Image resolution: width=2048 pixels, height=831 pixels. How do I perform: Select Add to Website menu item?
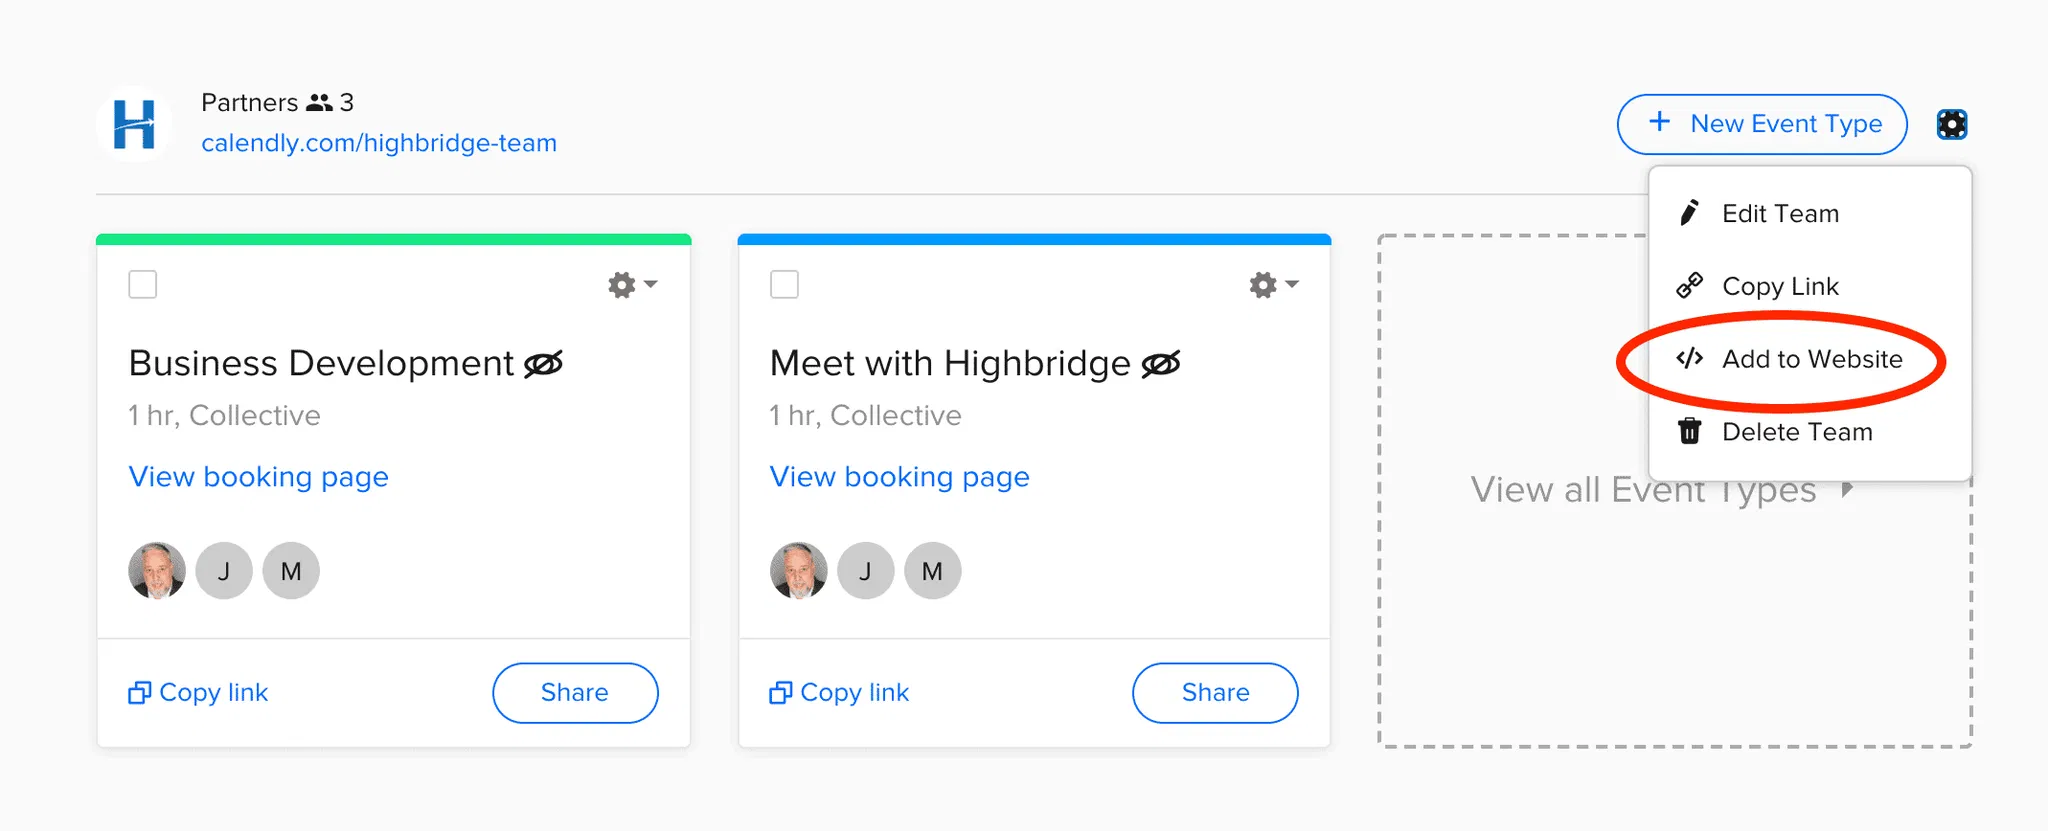point(1811,359)
